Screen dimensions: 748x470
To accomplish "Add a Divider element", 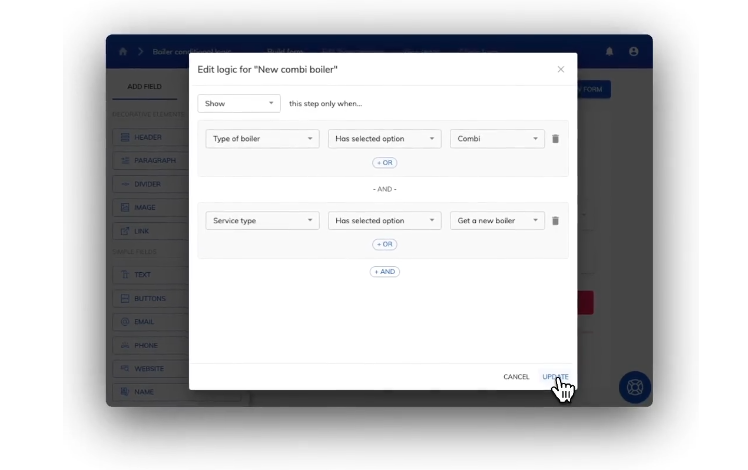I will [151, 184].
